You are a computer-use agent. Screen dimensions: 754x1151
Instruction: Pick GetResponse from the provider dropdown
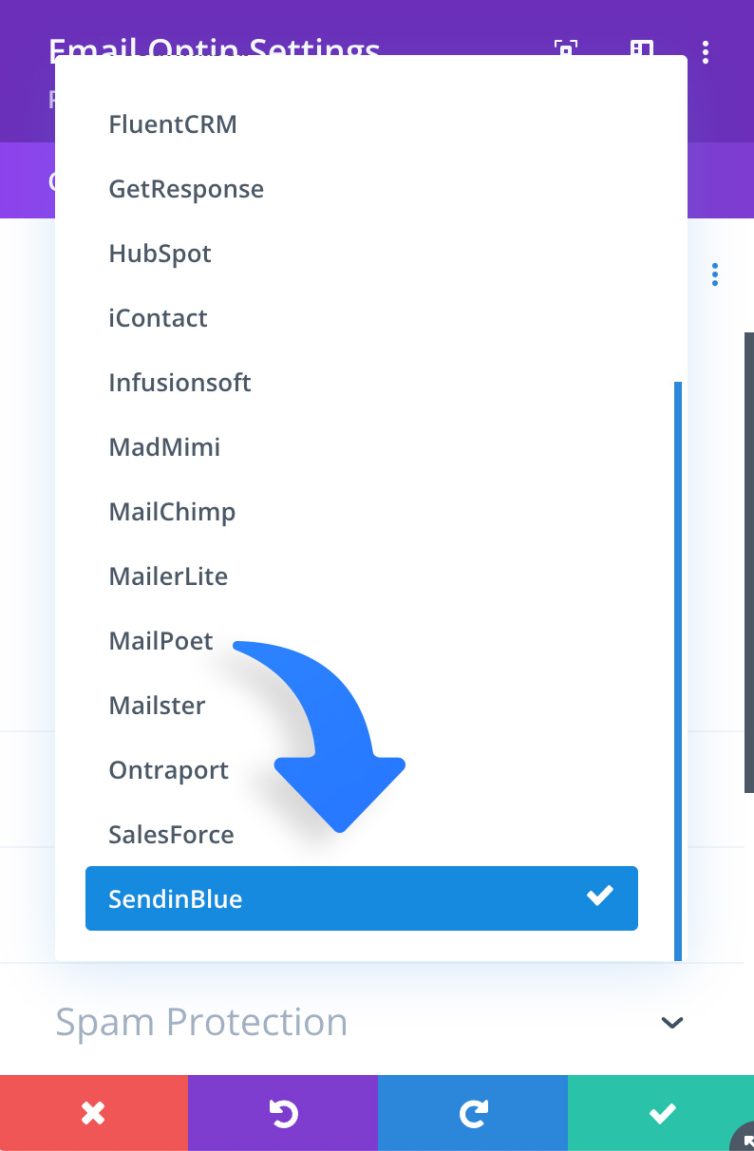186,188
